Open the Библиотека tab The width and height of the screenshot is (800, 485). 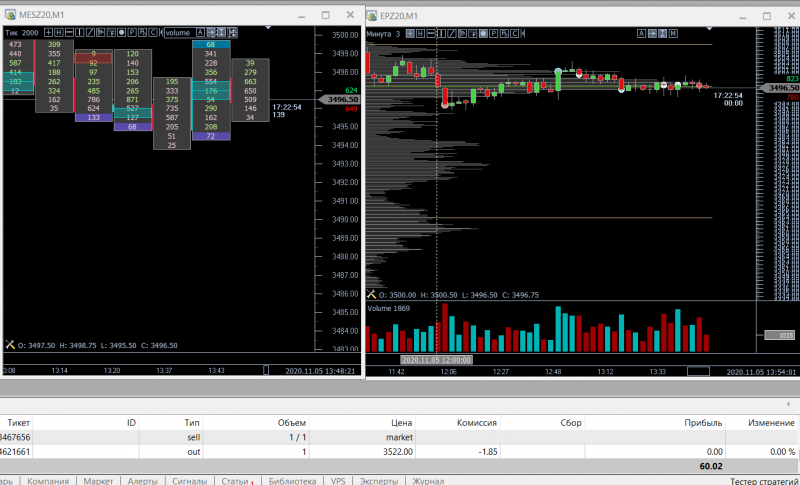point(292,481)
